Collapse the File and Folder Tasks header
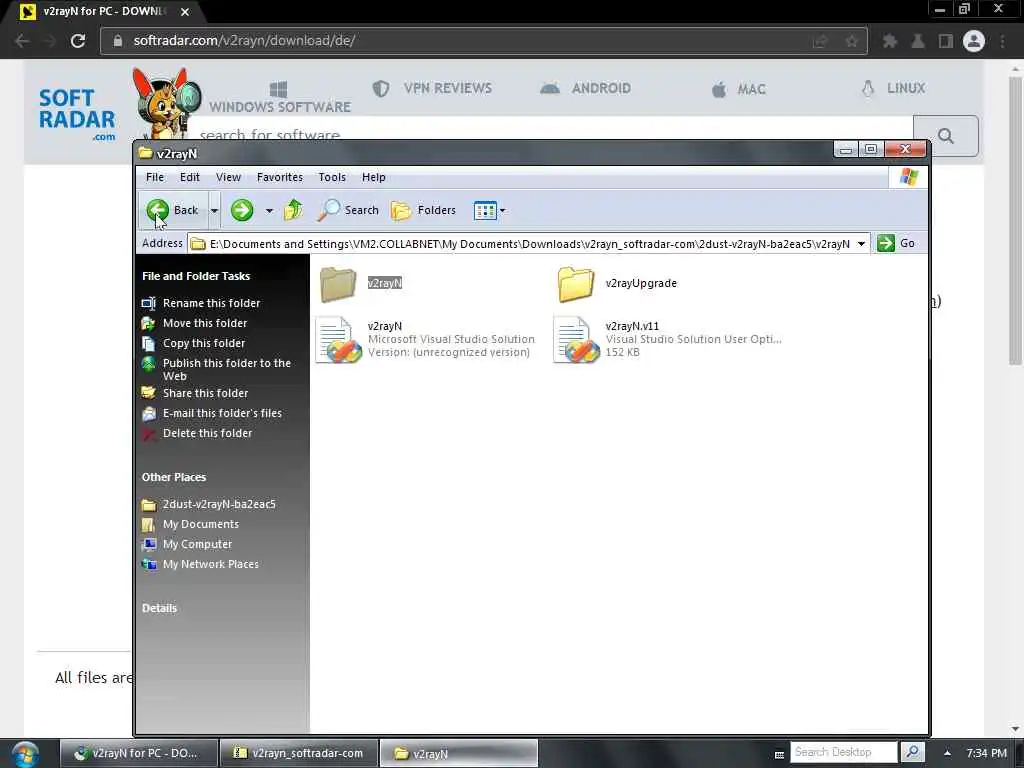 coord(196,276)
